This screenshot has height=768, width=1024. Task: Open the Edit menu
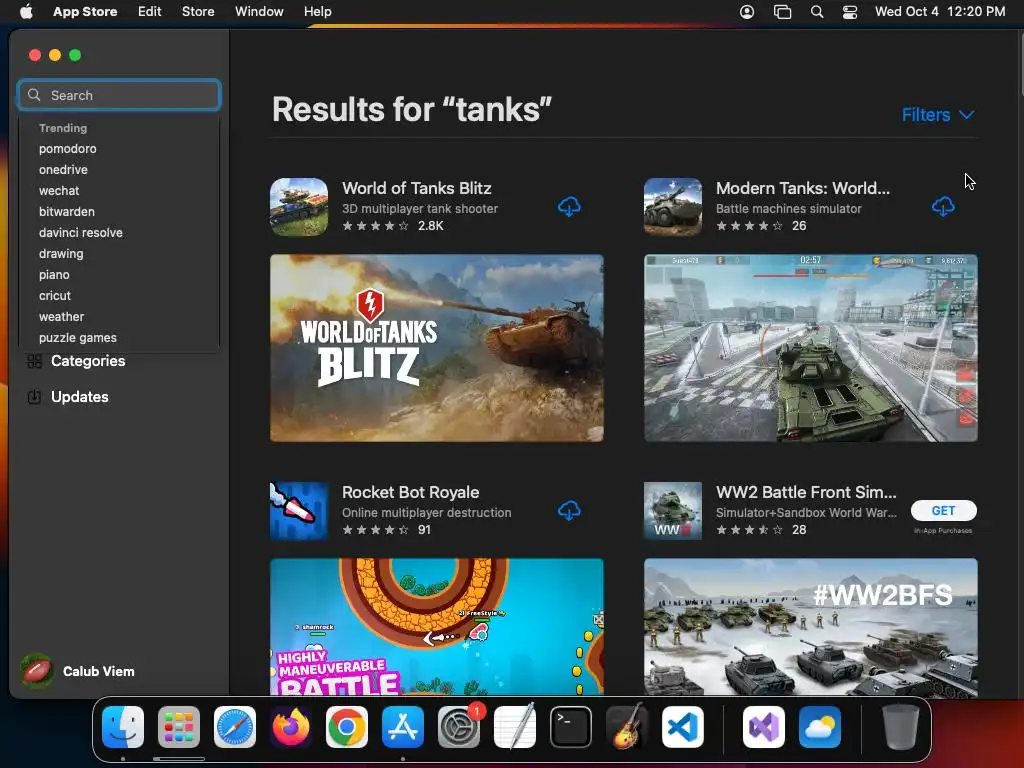click(x=150, y=11)
